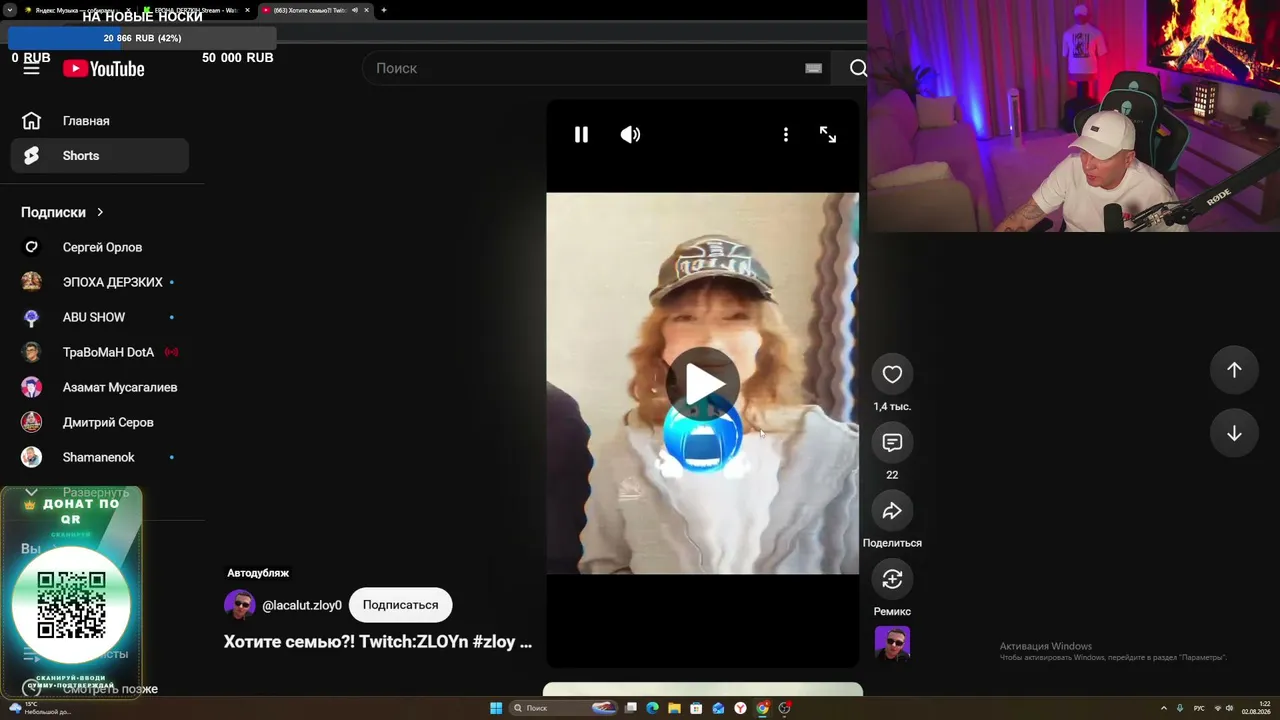The width and height of the screenshot is (1280, 720).
Task: Click the magnifier search button
Action: [858, 68]
